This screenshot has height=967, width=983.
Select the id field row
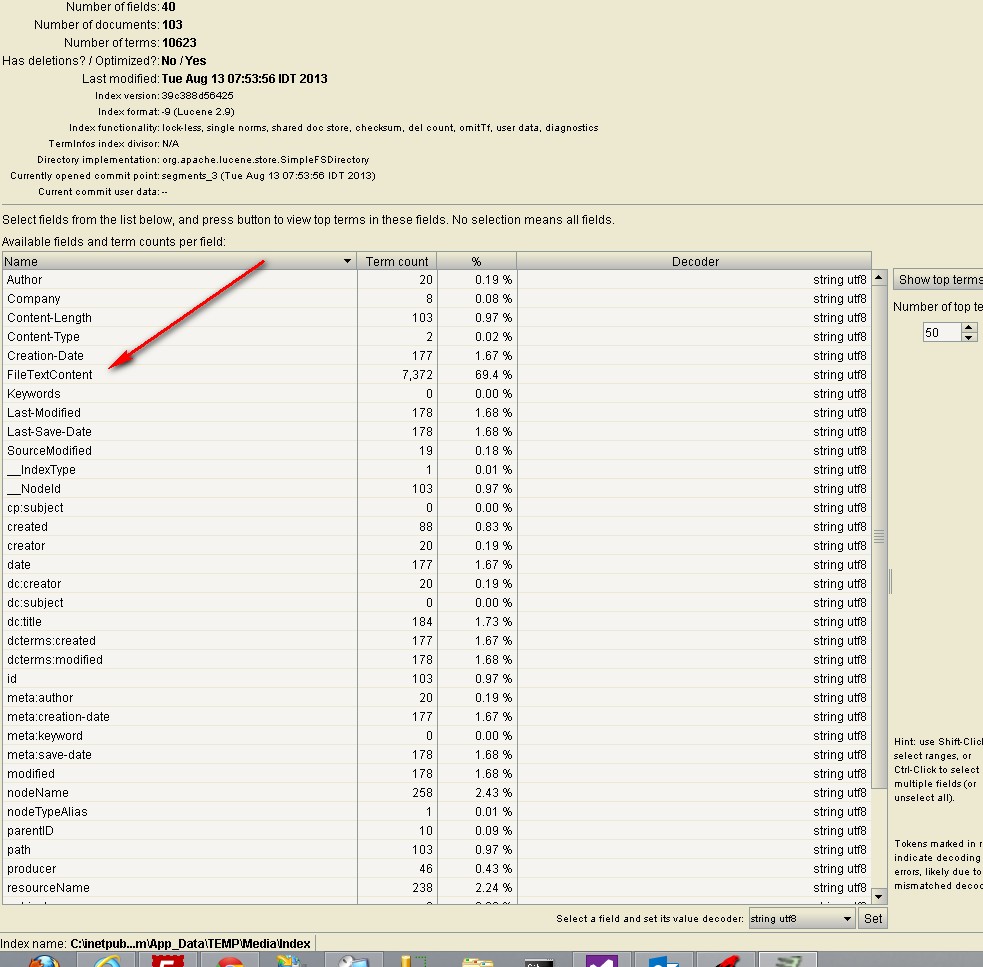[x=436, y=679]
